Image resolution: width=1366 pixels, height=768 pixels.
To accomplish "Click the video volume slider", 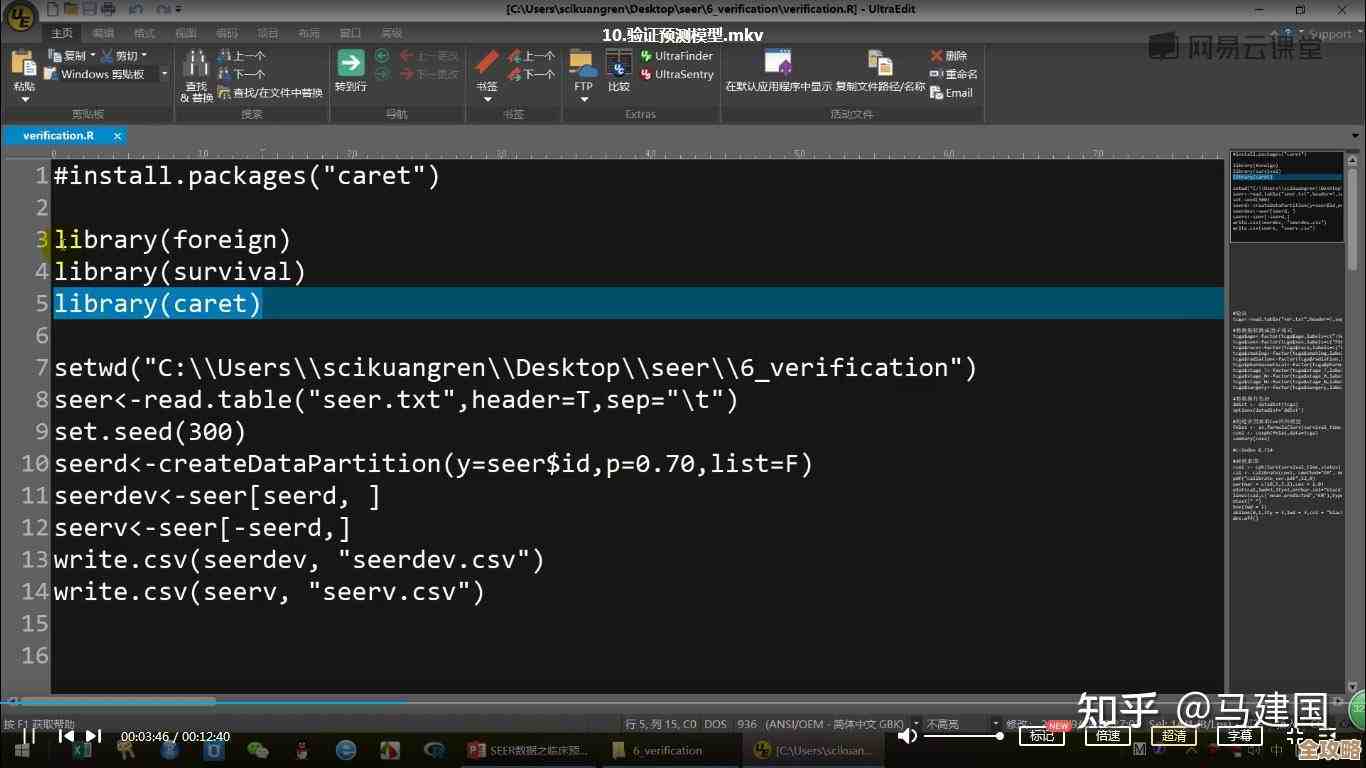I will point(962,736).
